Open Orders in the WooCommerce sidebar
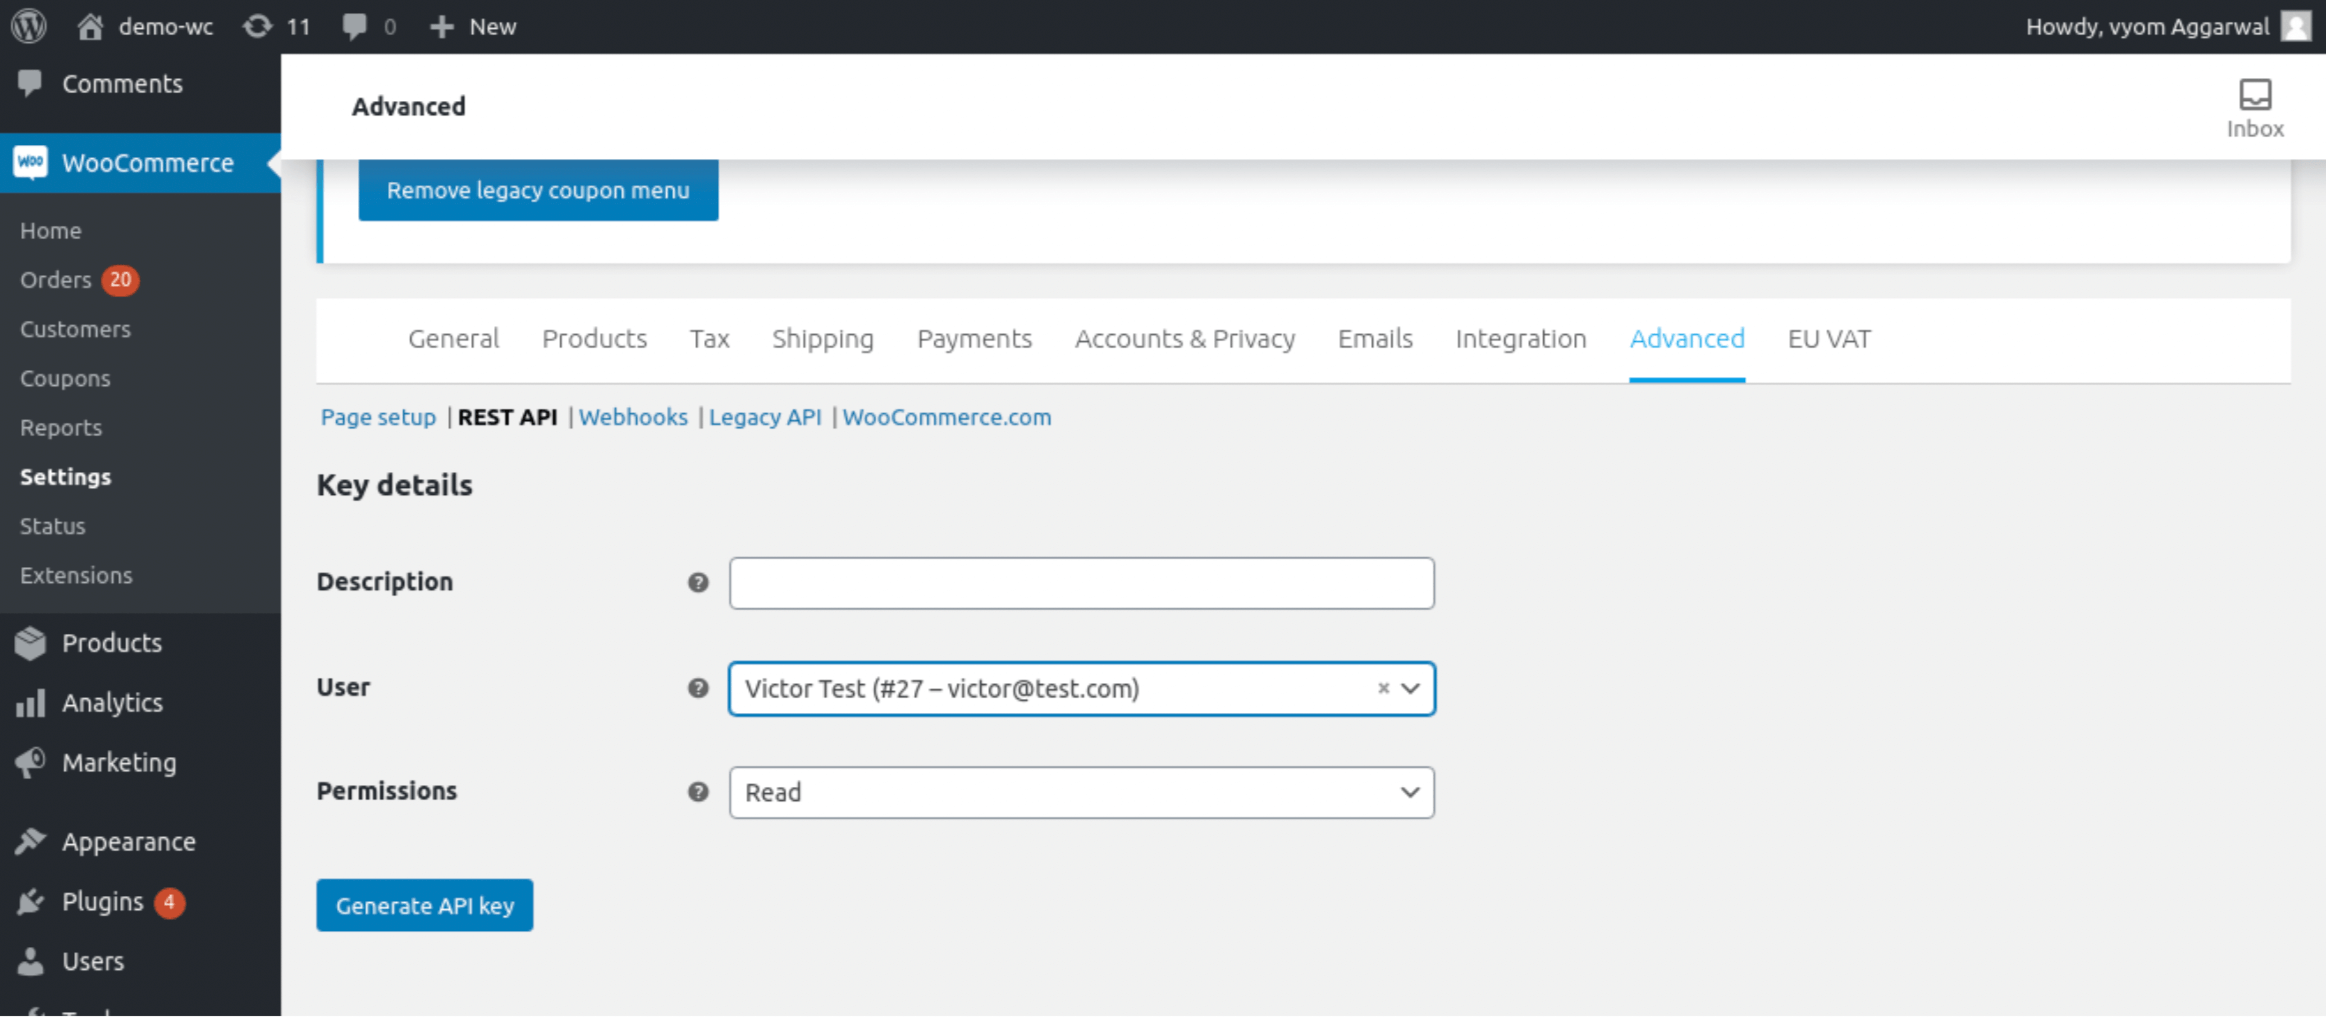This screenshot has height=1018, width=2326. [x=56, y=280]
